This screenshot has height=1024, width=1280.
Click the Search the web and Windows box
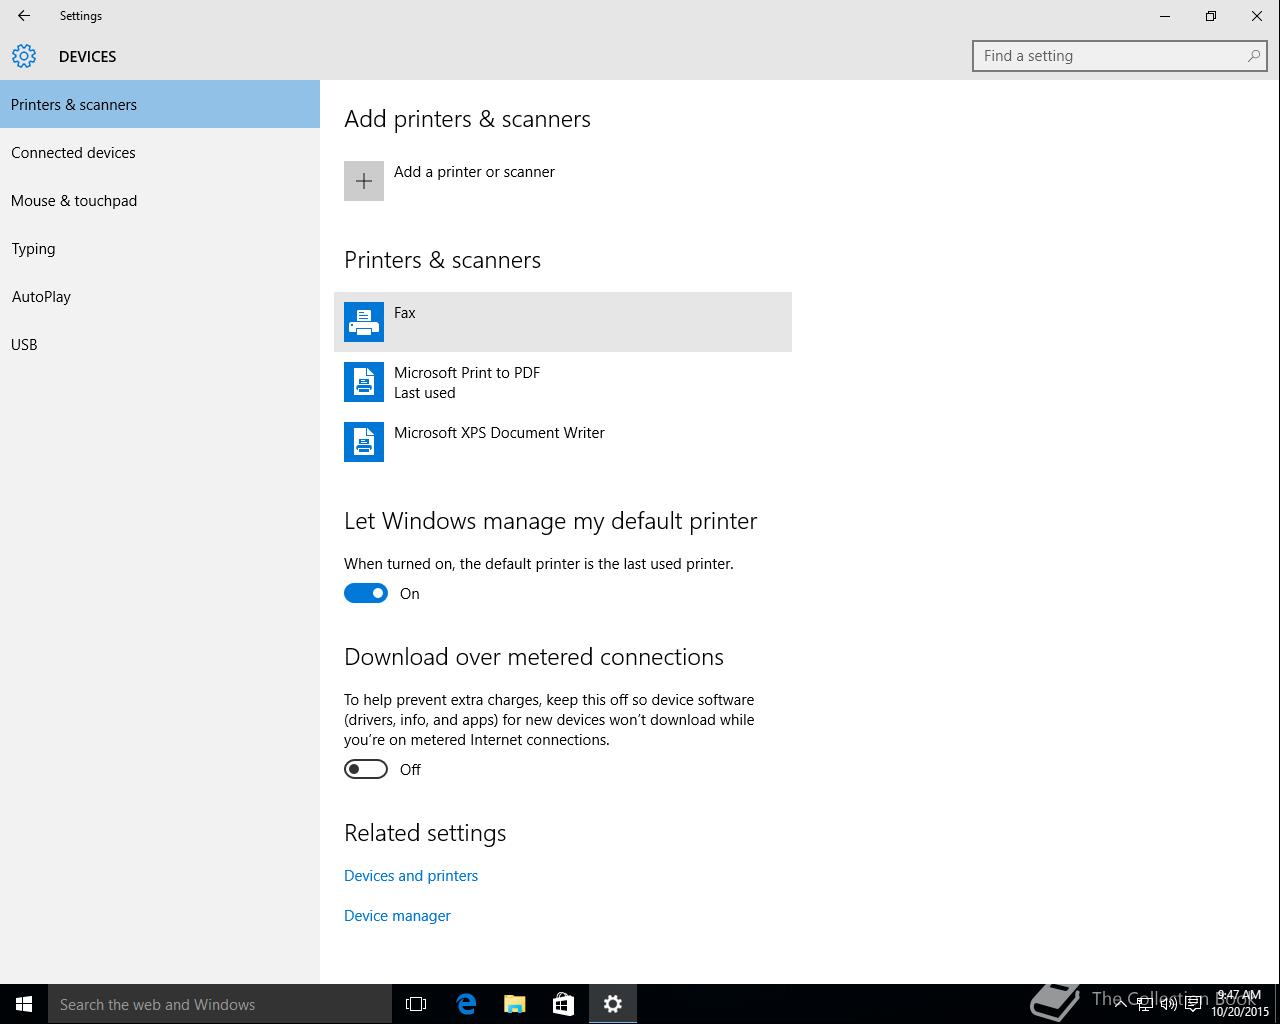point(220,1004)
